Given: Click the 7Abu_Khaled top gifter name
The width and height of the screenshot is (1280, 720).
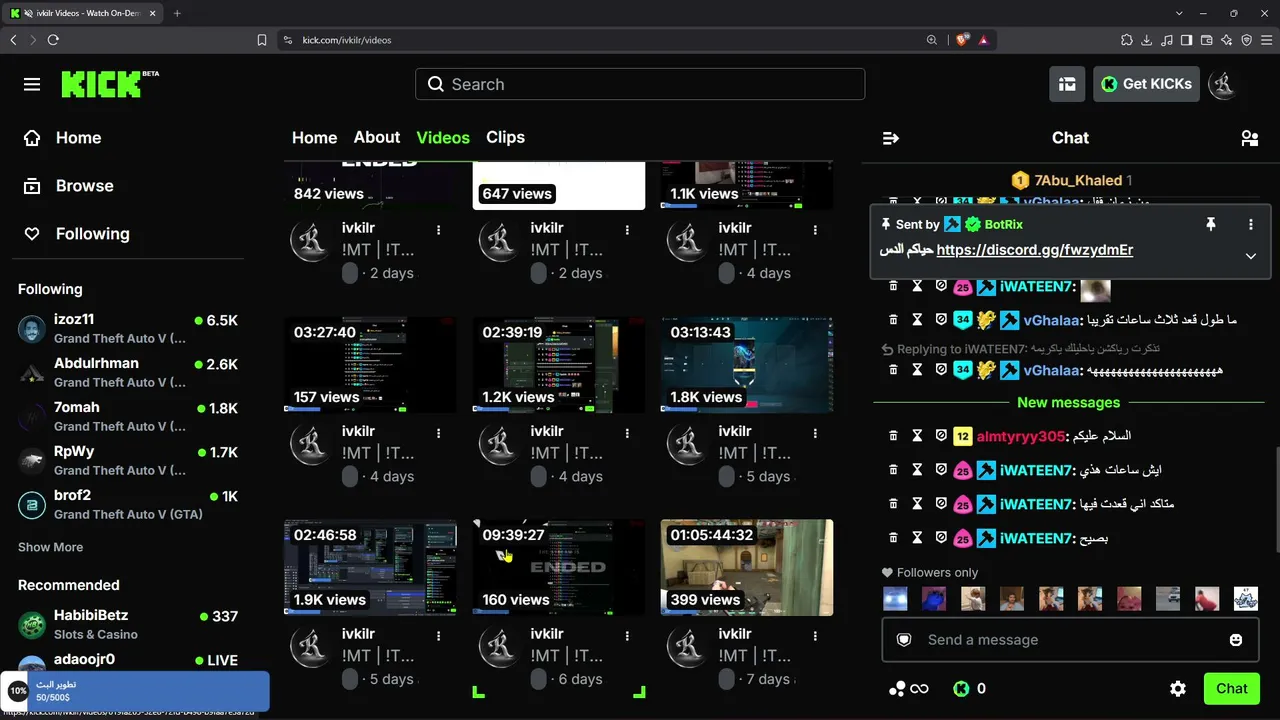Looking at the screenshot, I should click(x=1078, y=180).
